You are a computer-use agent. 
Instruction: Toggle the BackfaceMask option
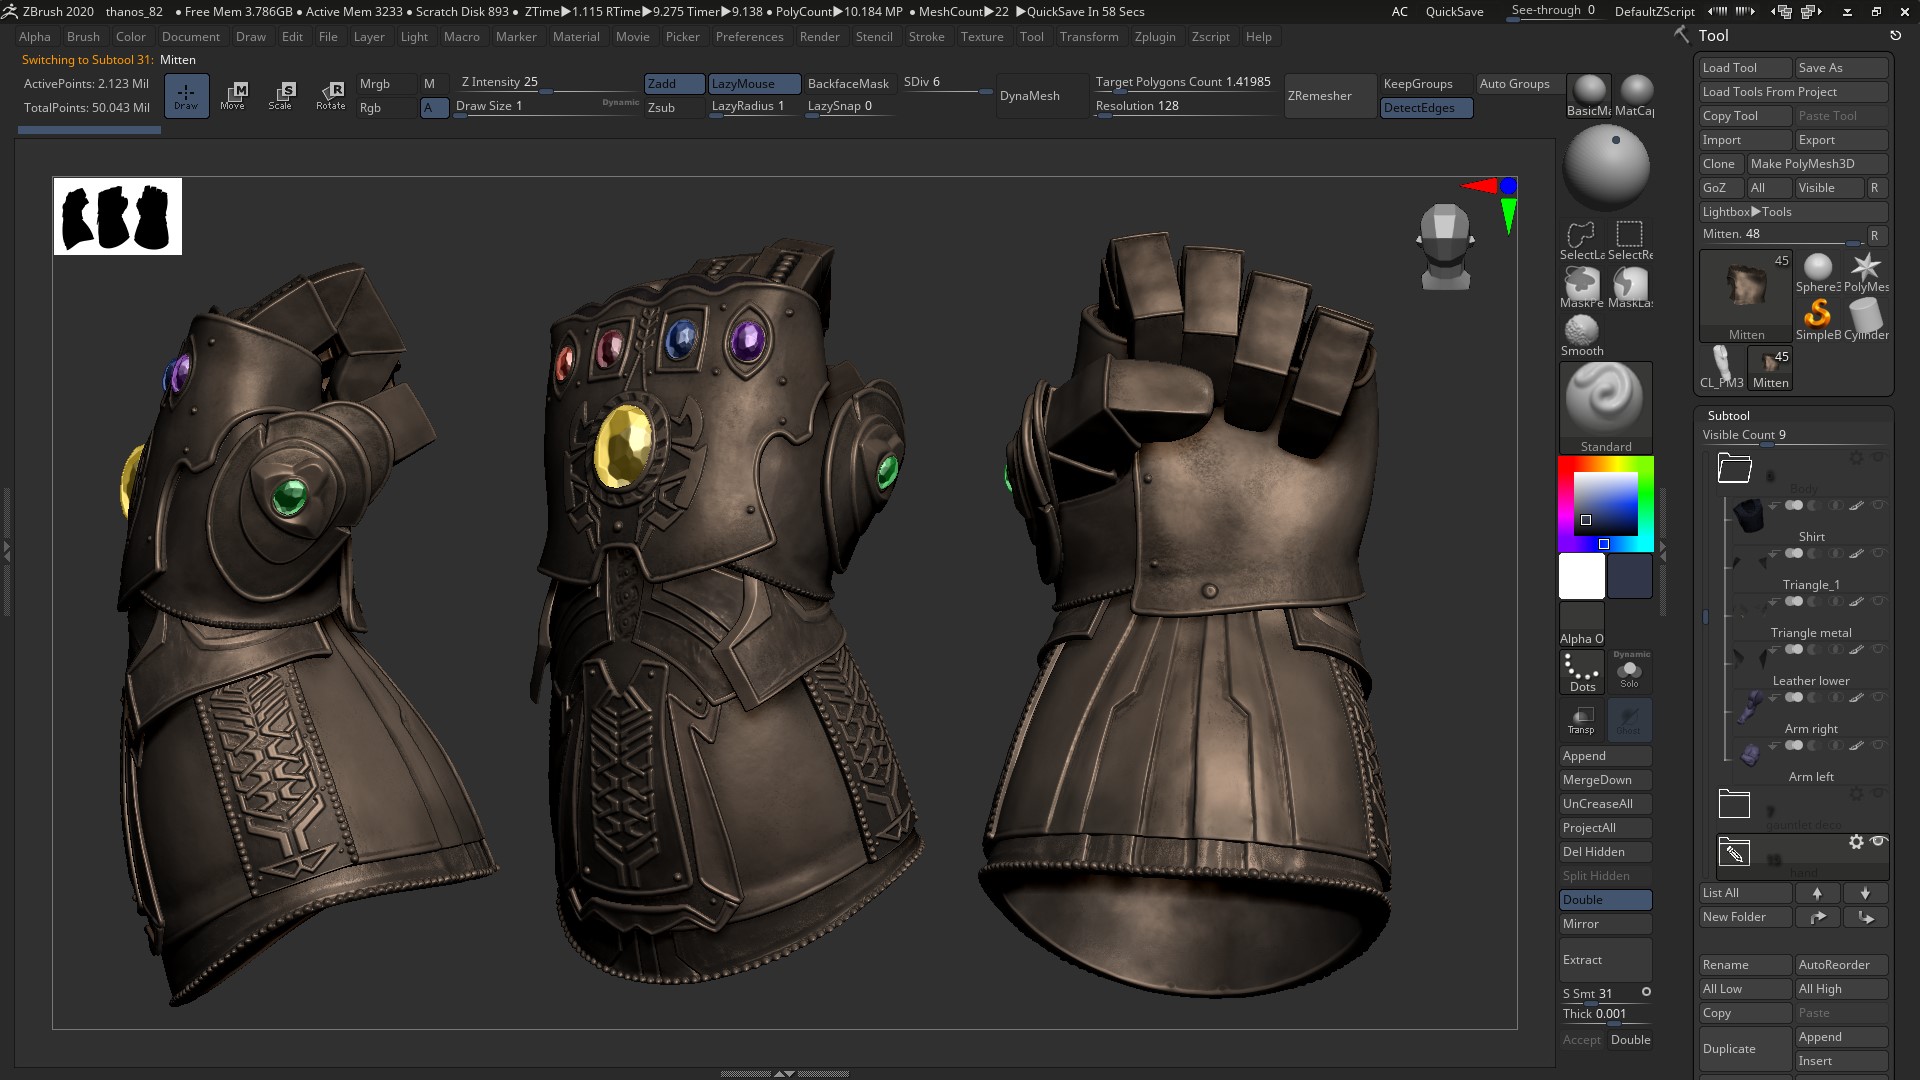coord(848,84)
